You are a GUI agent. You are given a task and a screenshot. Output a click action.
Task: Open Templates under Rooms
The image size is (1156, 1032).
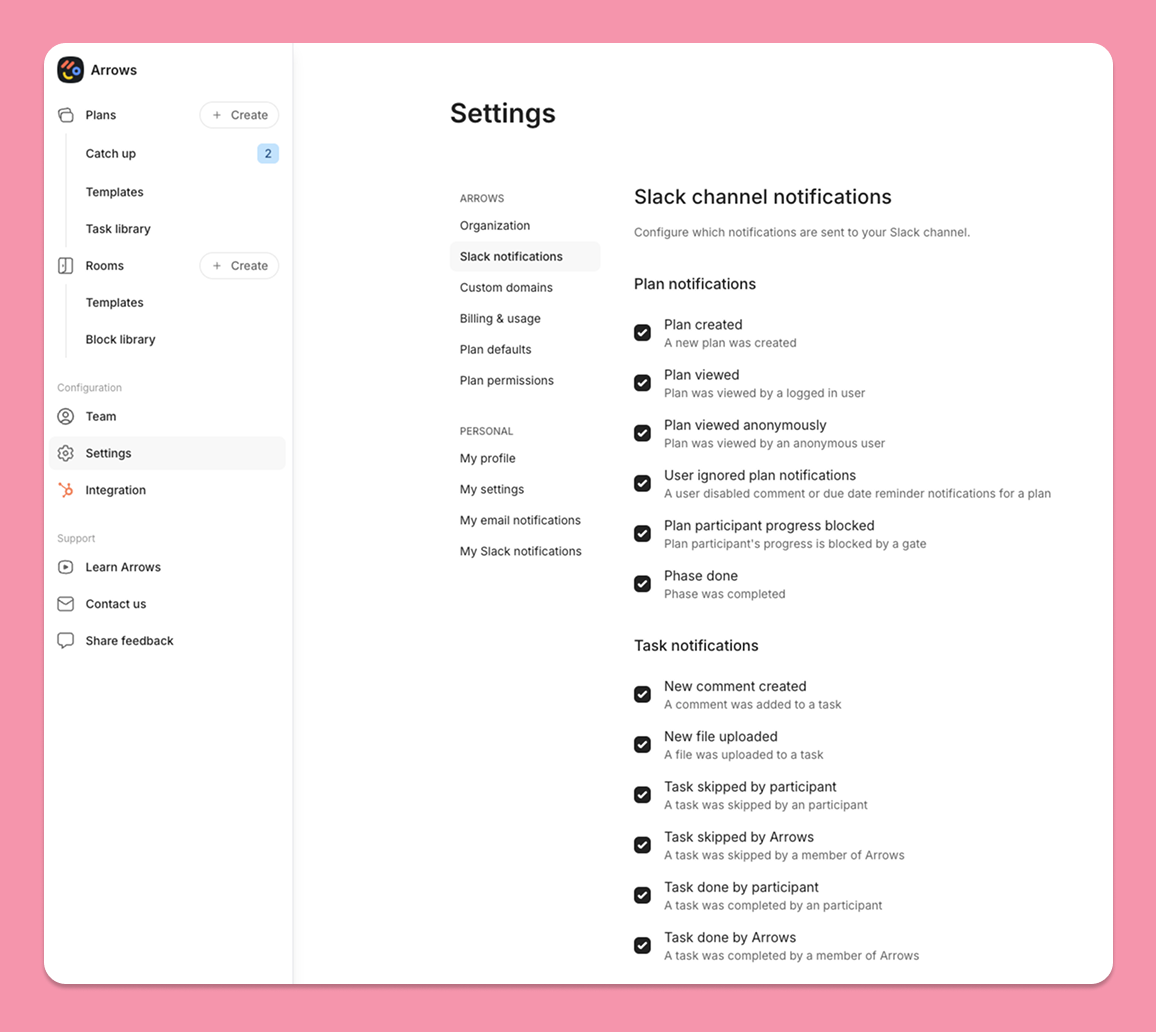pyautogui.click(x=114, y=302)
